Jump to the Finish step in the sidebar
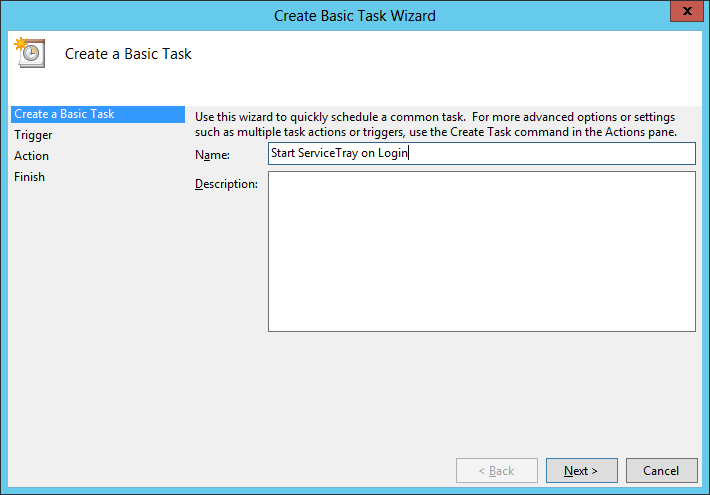 click(x=29, y=177)
